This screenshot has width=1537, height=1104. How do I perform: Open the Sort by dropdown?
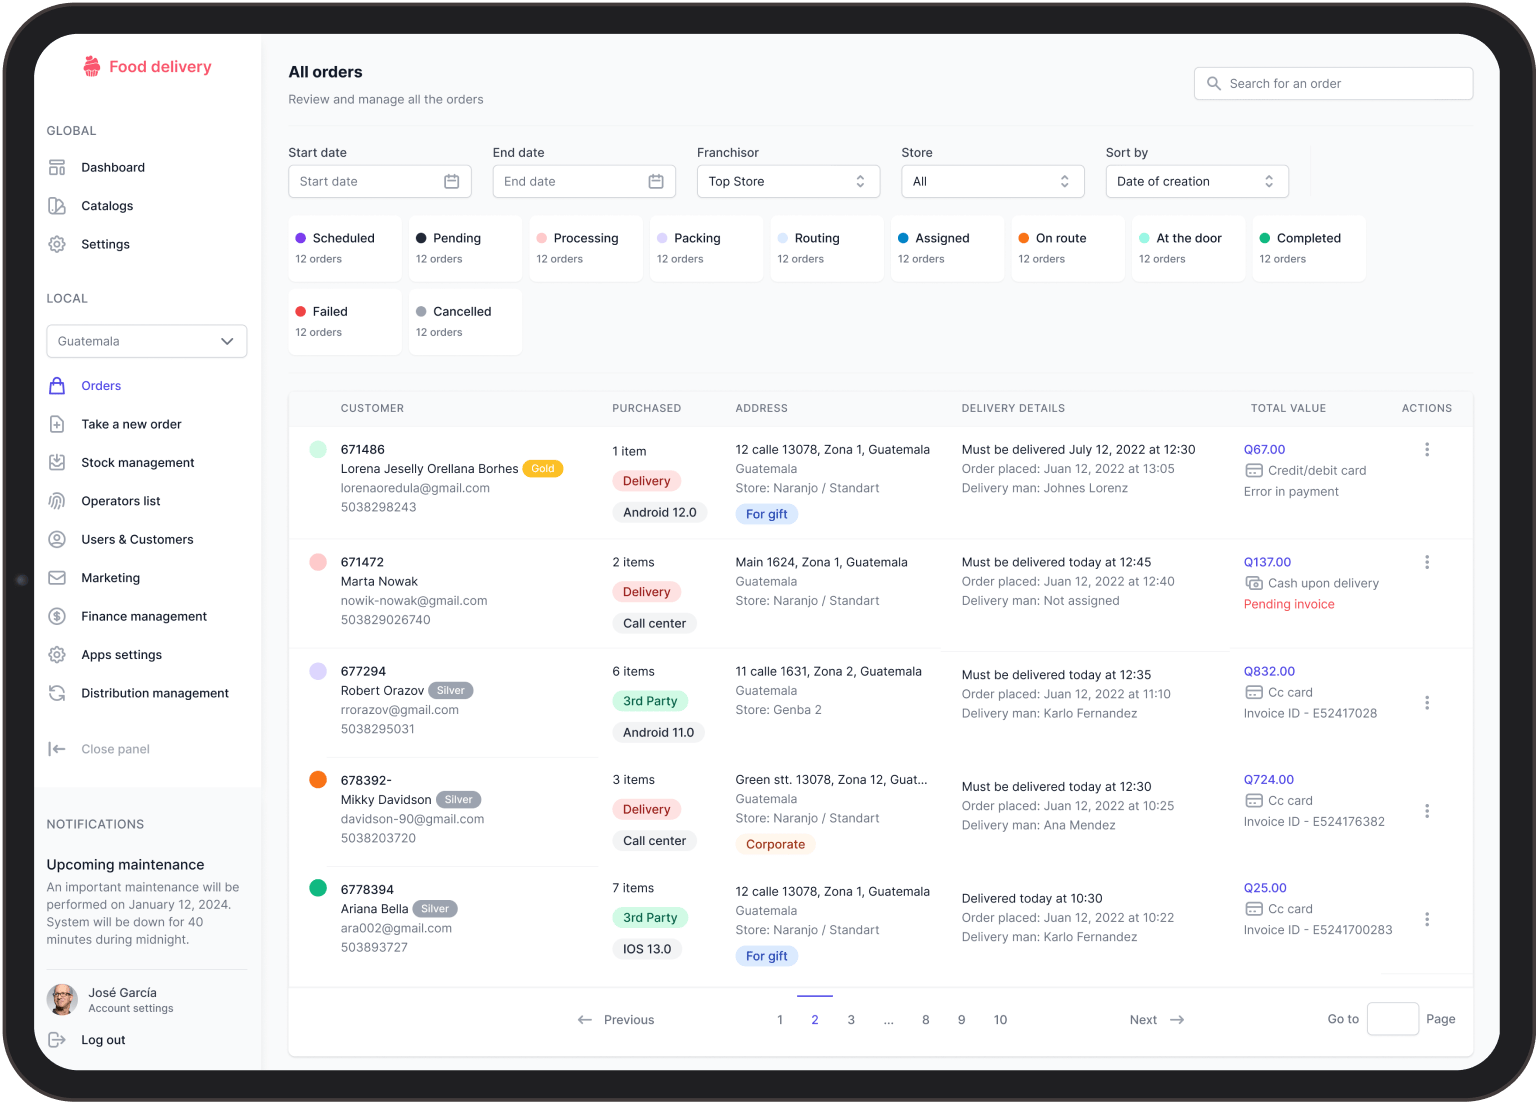[x=1196, y=181]
